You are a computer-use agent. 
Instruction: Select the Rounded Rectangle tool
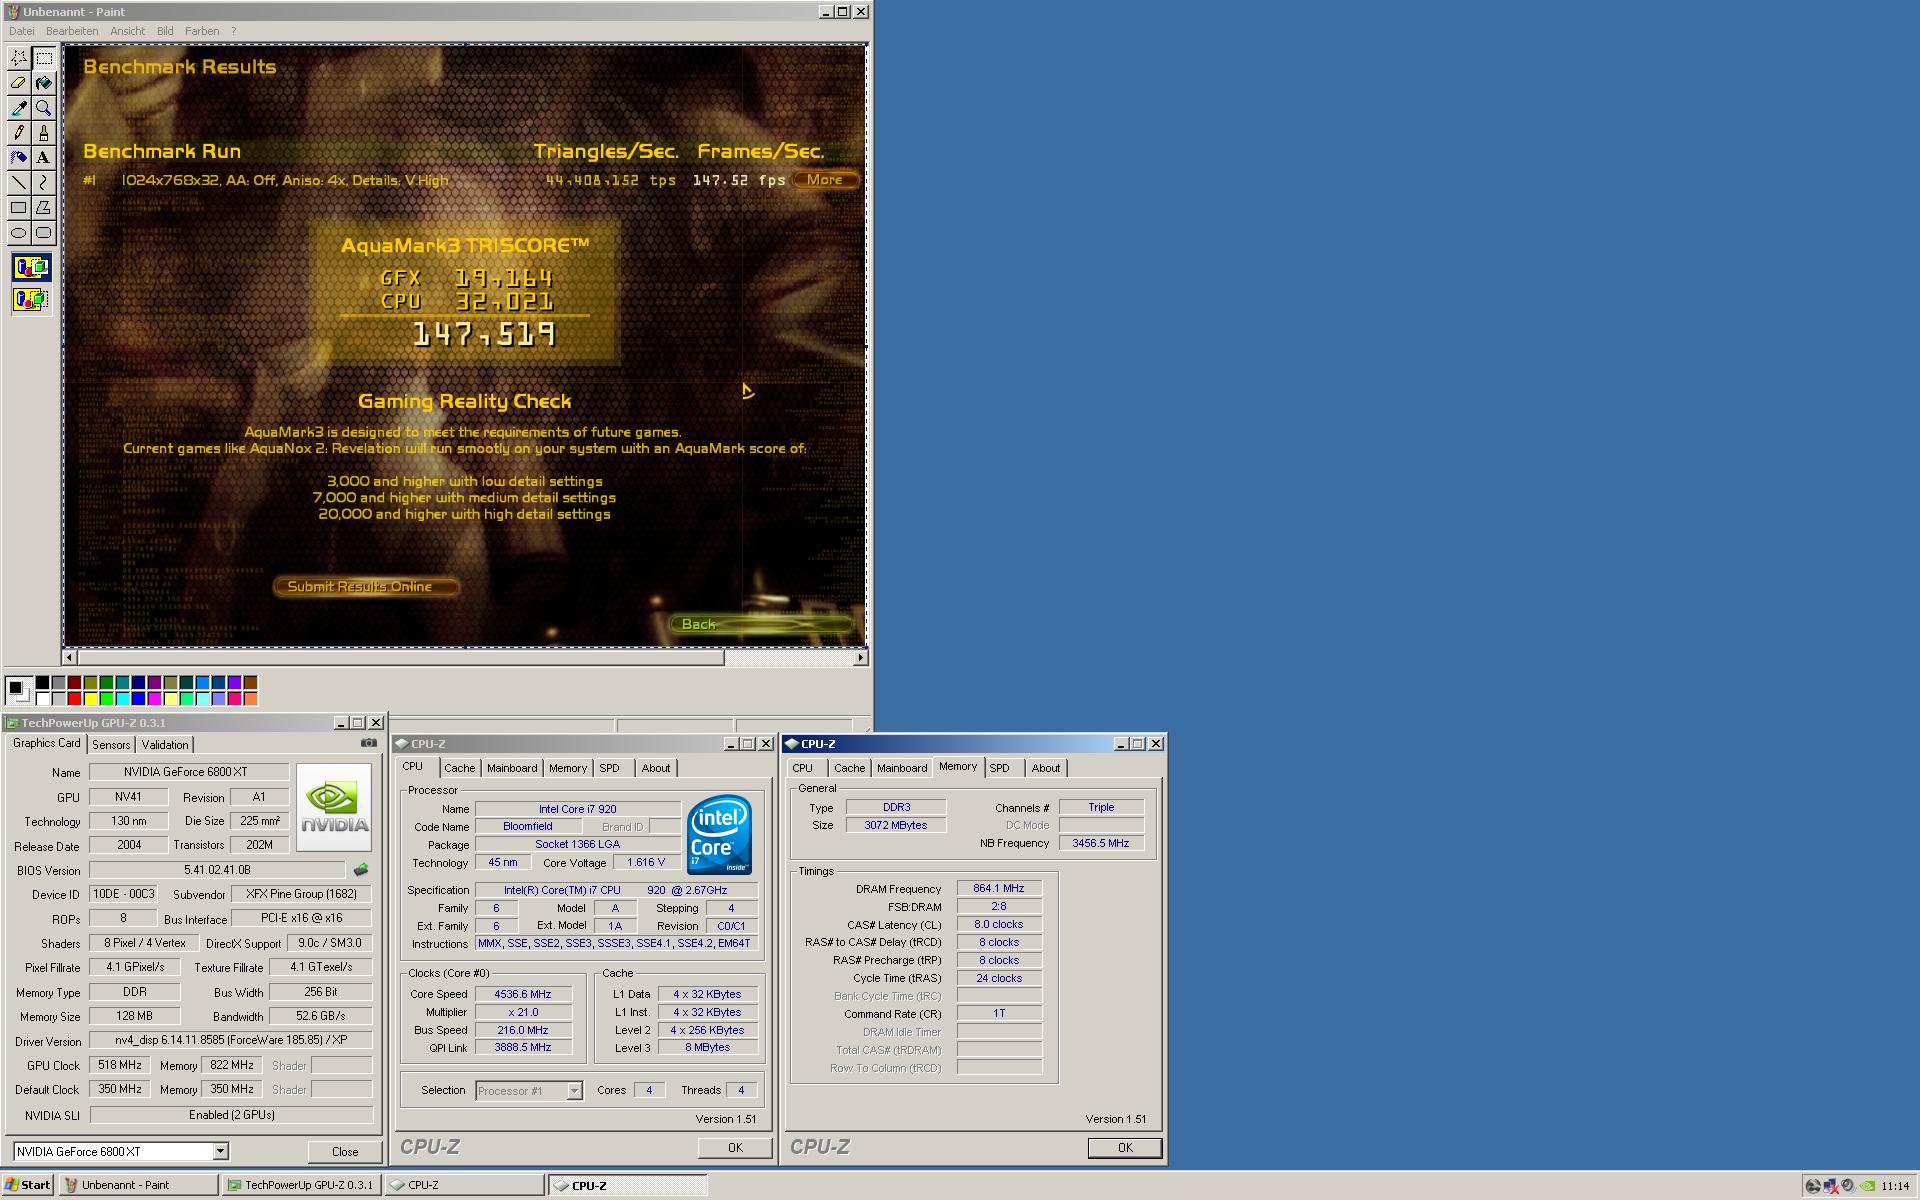pos(44,233)
